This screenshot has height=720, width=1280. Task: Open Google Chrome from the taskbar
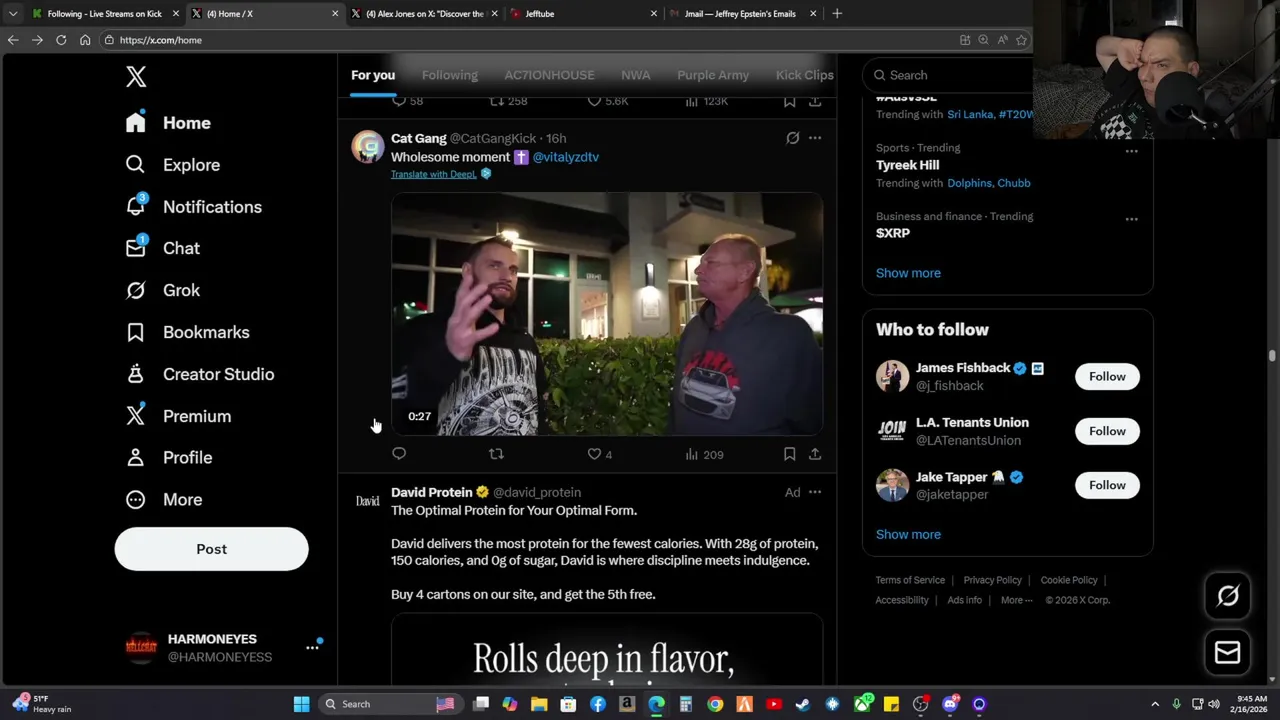(715, 704)
